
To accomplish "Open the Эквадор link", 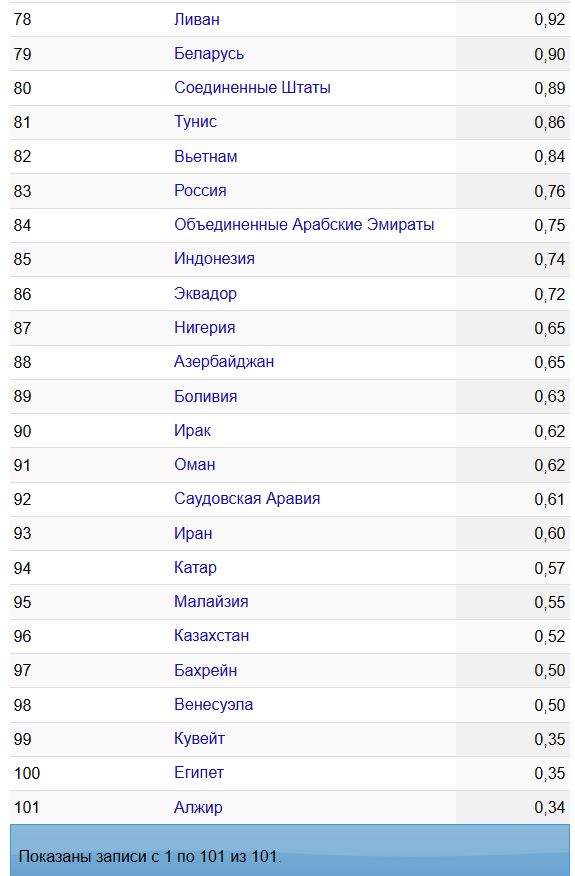I will click(x=205, y=293).
